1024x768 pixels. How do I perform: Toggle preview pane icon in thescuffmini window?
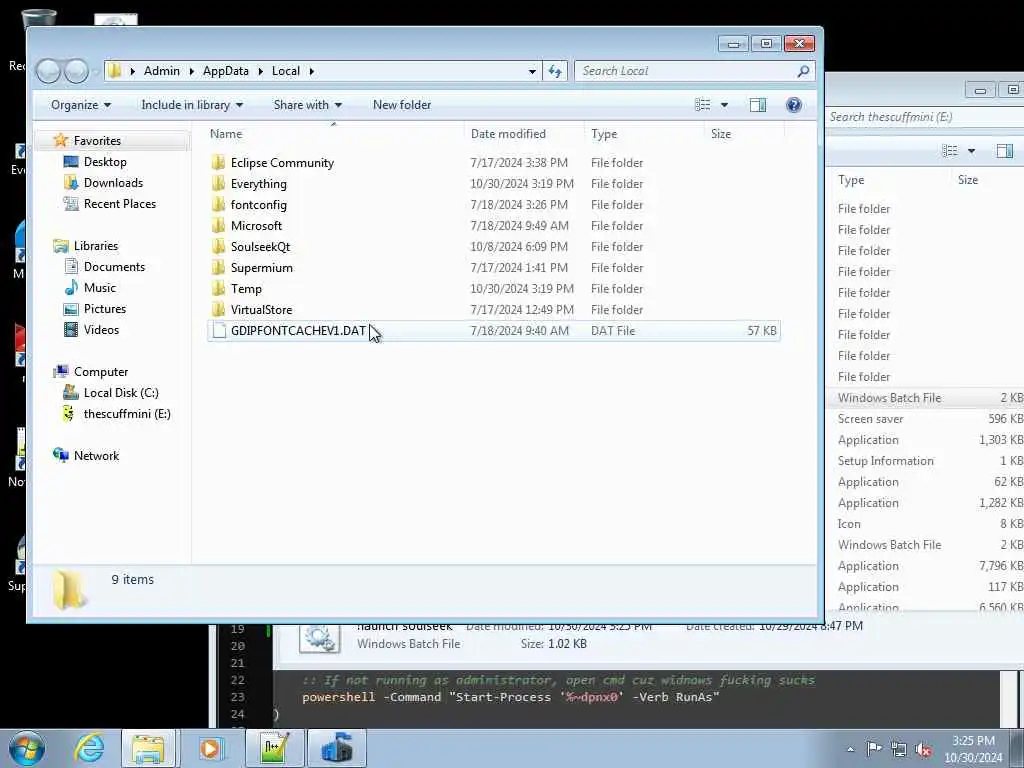1004,152
